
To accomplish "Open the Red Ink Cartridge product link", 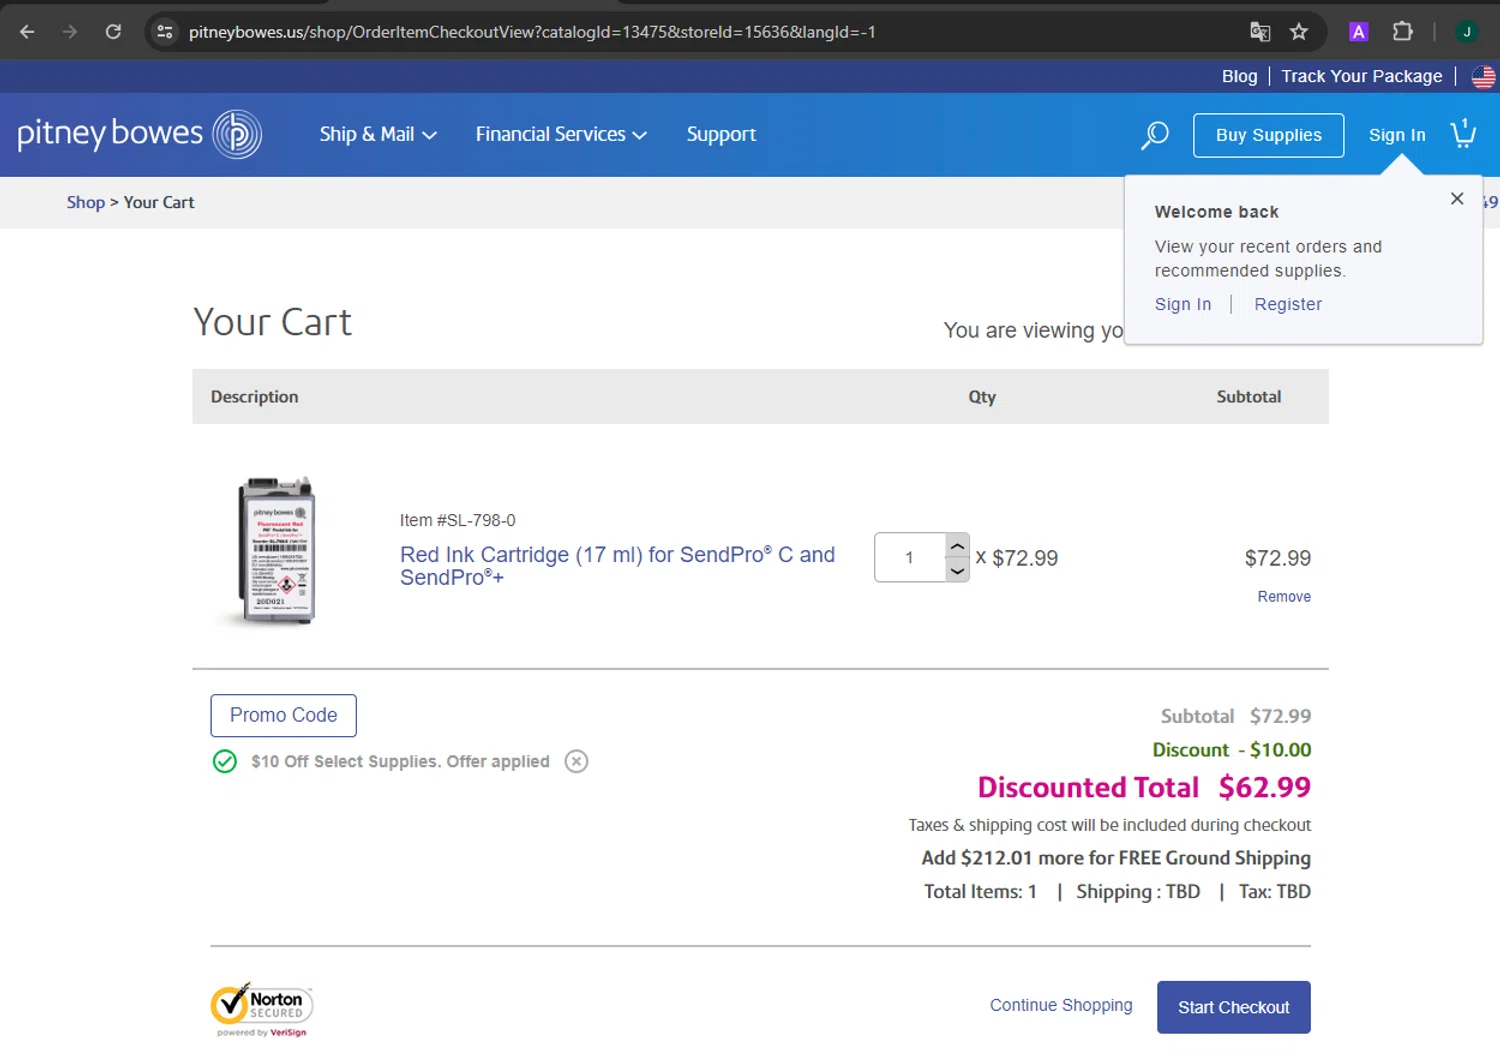I will click(617, 566).
